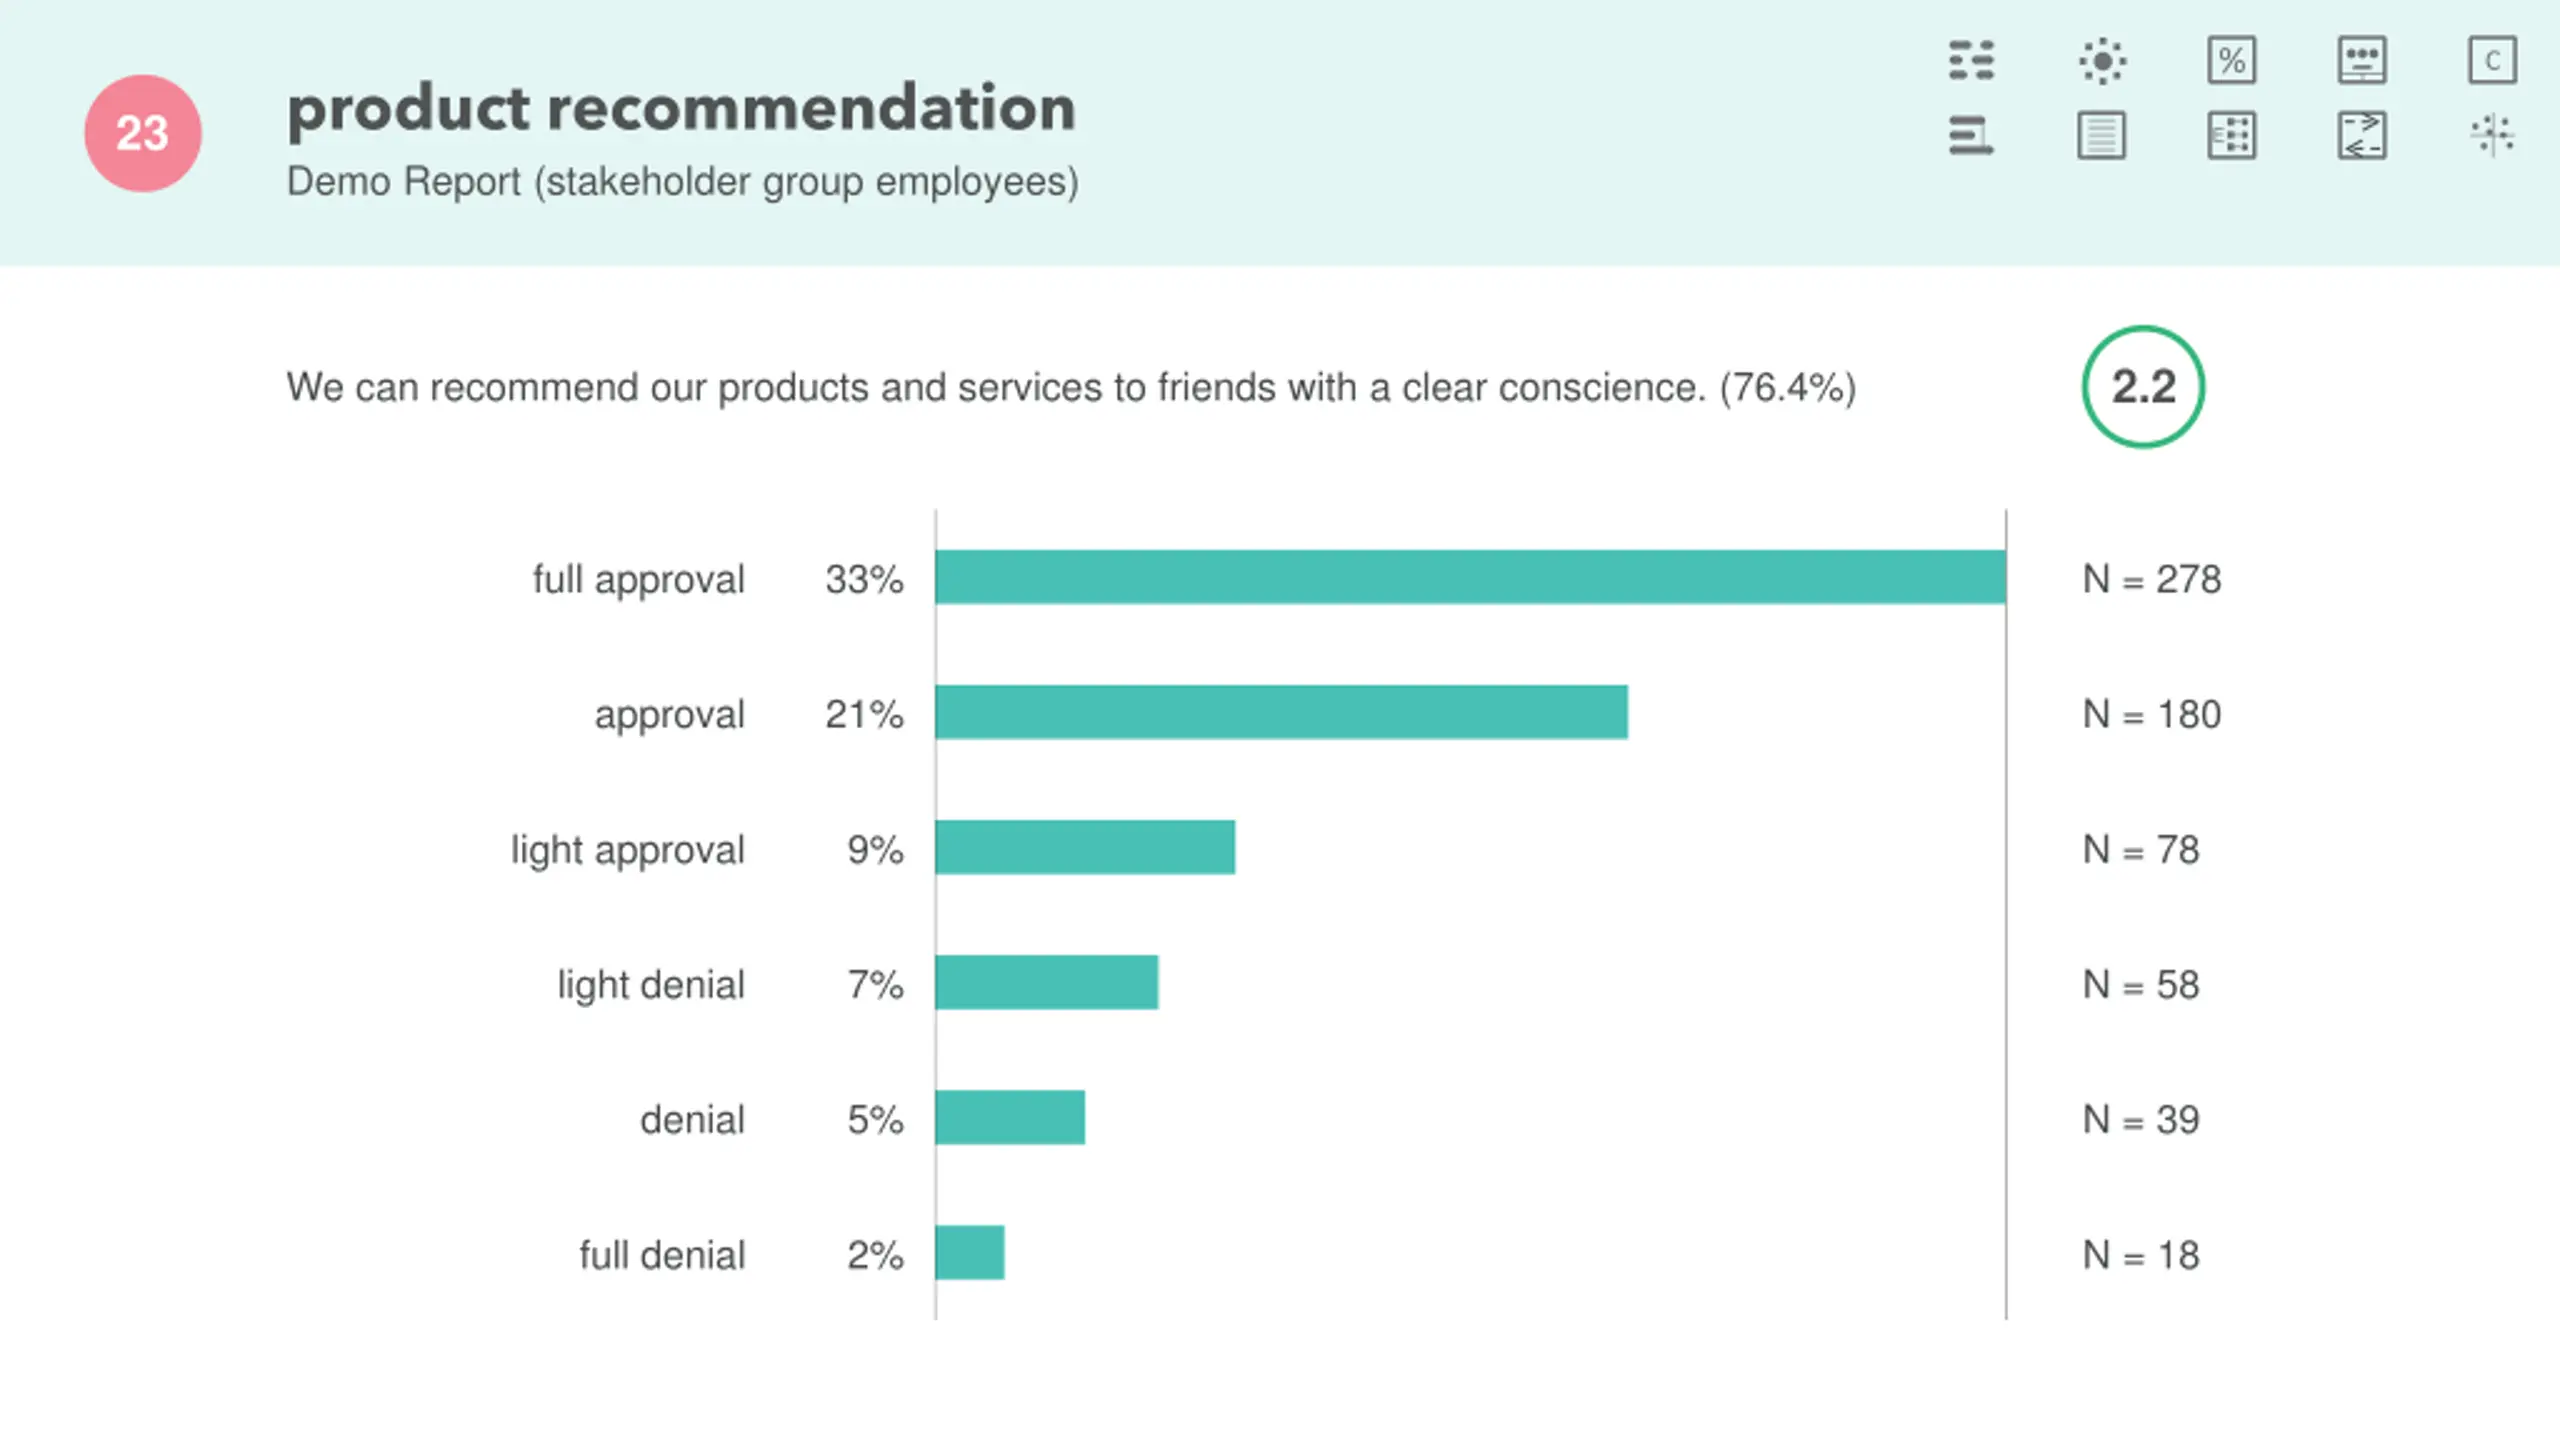Select the connected-dots matrix icon

(x=2232, y=135)
